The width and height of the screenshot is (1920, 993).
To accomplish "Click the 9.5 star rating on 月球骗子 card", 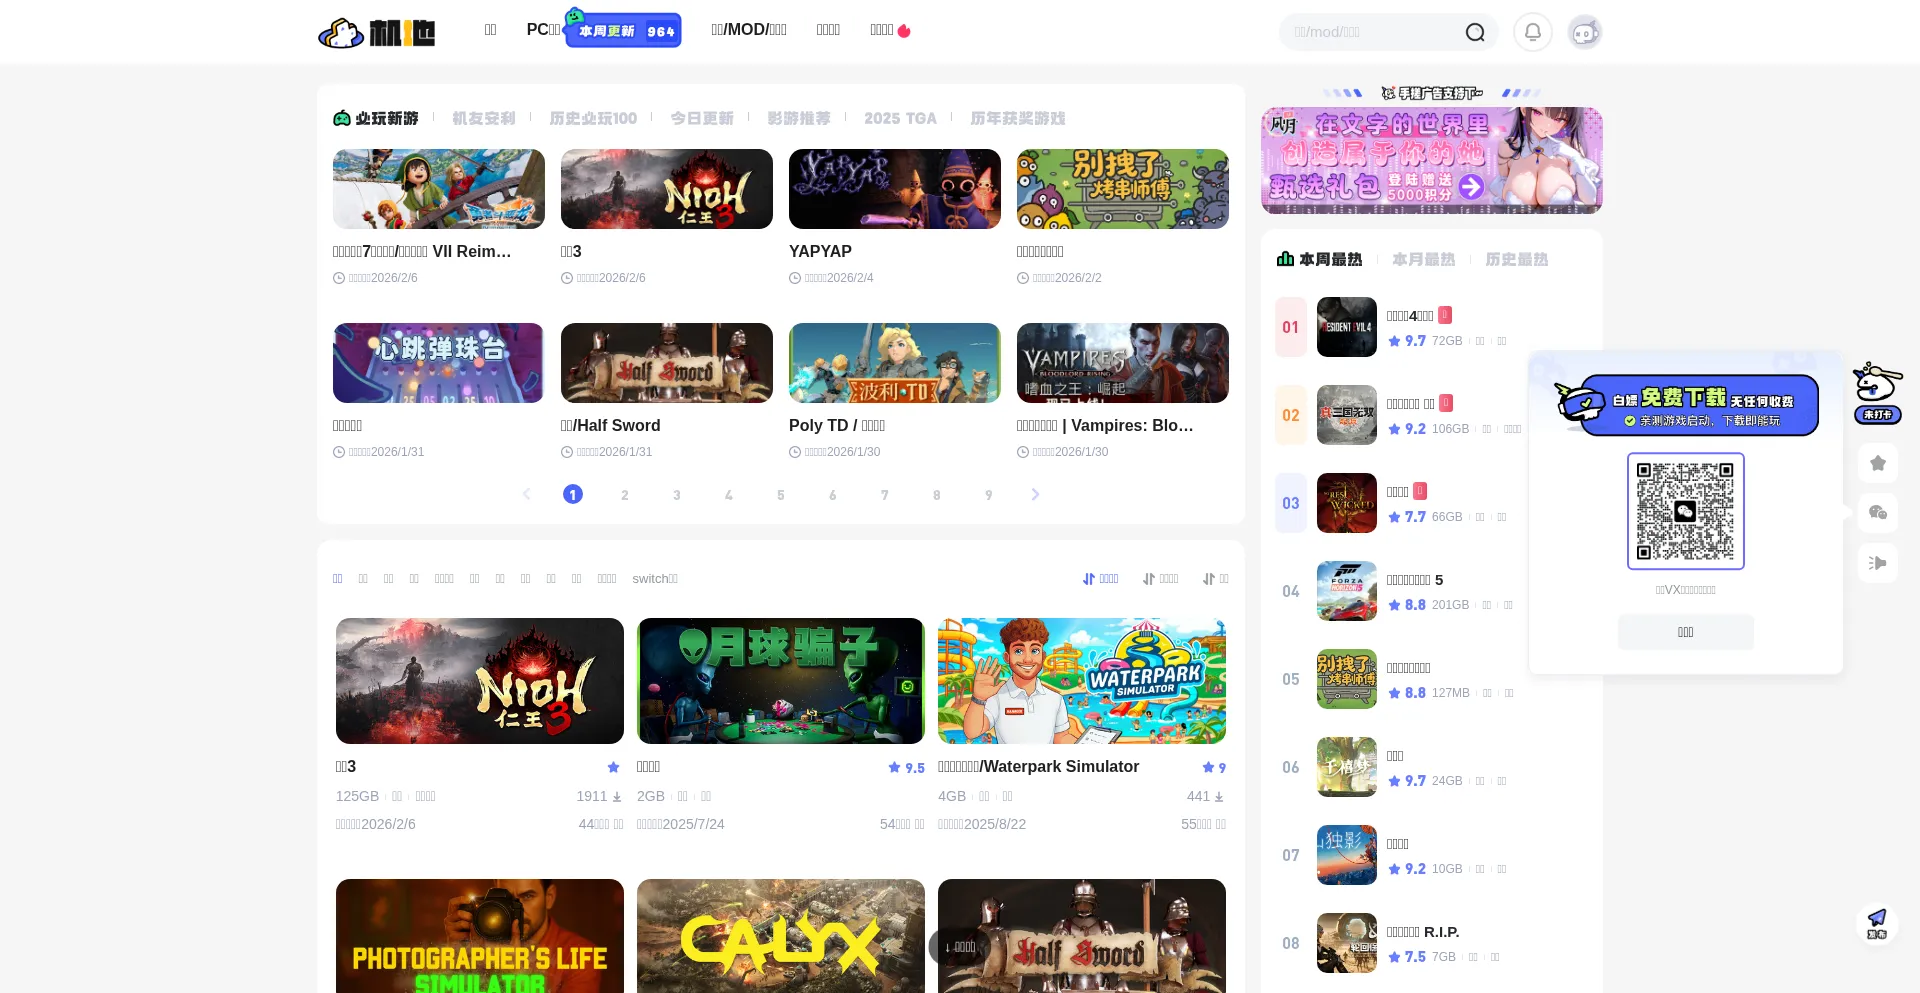I will tap(906, 767).
